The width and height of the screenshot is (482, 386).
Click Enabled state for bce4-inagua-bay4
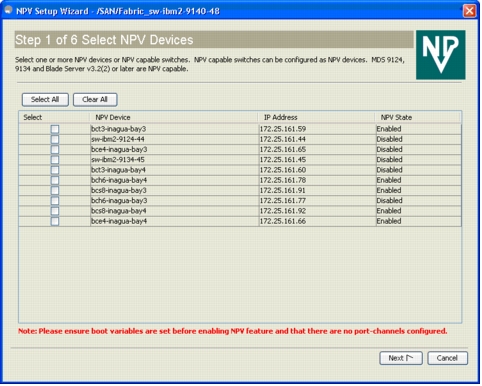[x=389, y=221]
